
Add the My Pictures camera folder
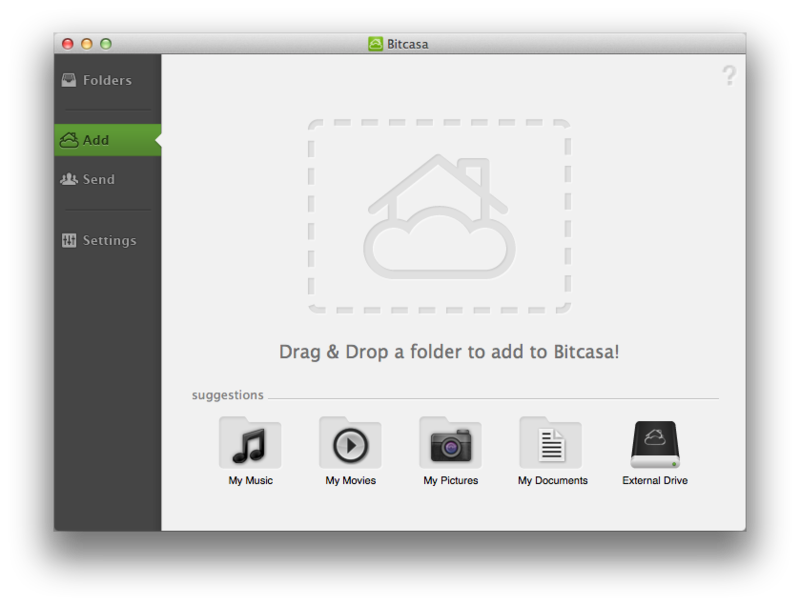click(450, 442)
